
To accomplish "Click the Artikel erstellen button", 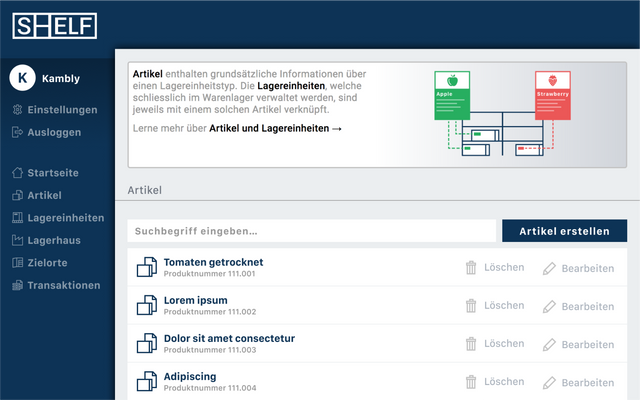I will 564,231.
